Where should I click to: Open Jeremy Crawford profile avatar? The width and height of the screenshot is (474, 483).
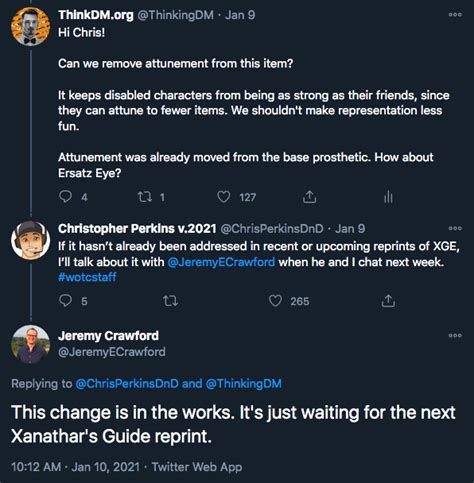click(x=30, y=344)
